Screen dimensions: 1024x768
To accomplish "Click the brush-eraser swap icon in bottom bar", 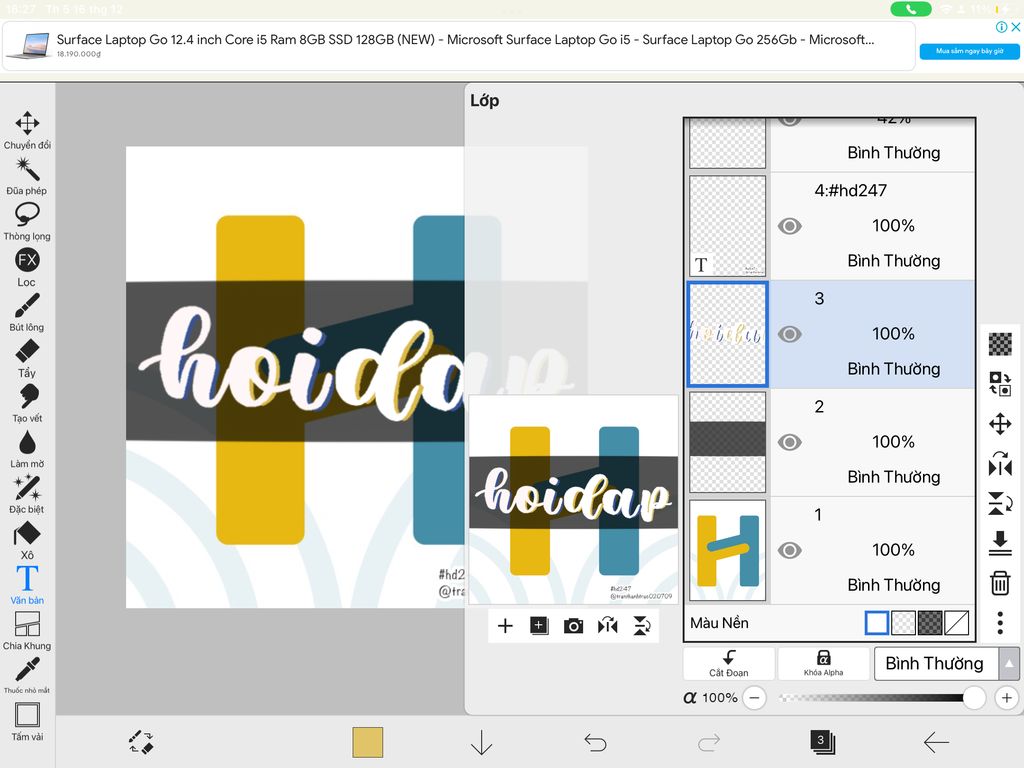I will click(140, 743).
